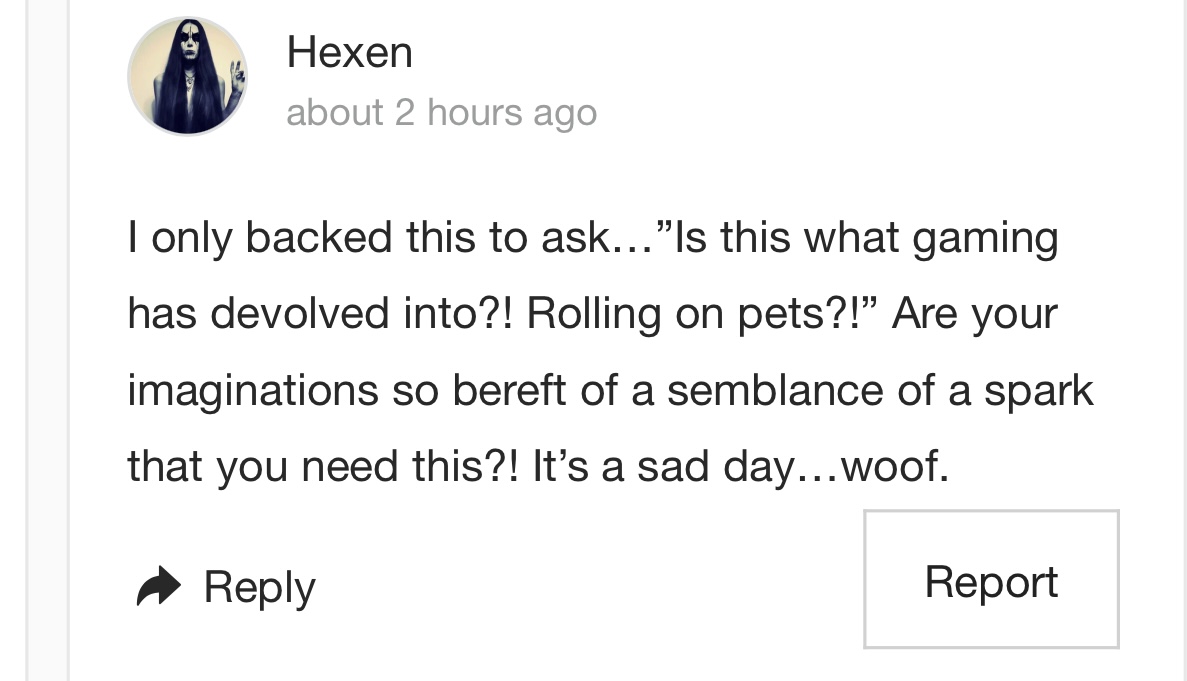Click the phrase 'Are your' in the comment
Viewport: 1187px width, 681px height.
(x=974, y=314)
